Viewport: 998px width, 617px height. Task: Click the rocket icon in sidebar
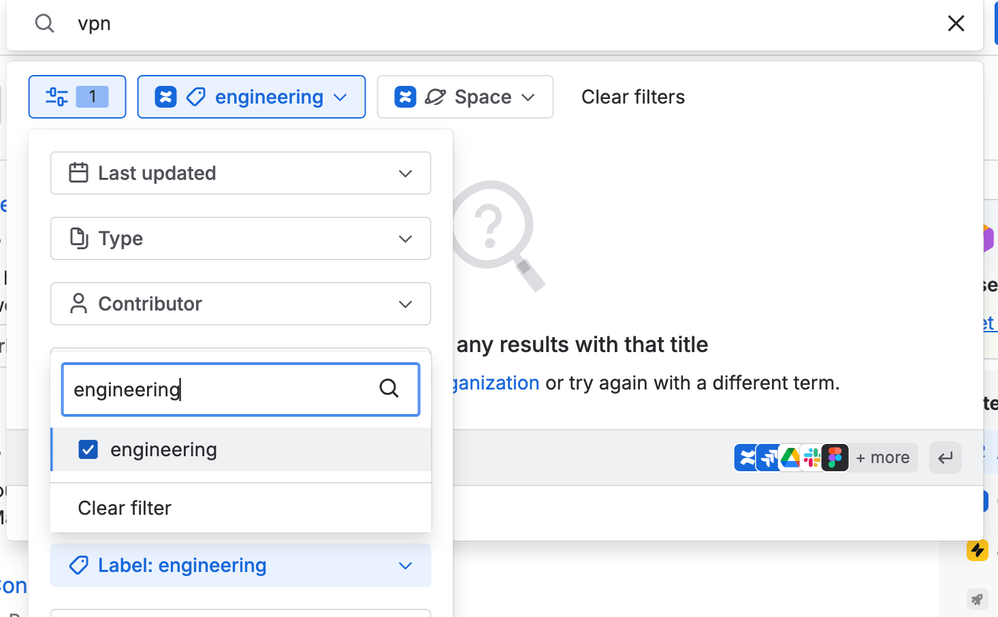pos(977,599)
